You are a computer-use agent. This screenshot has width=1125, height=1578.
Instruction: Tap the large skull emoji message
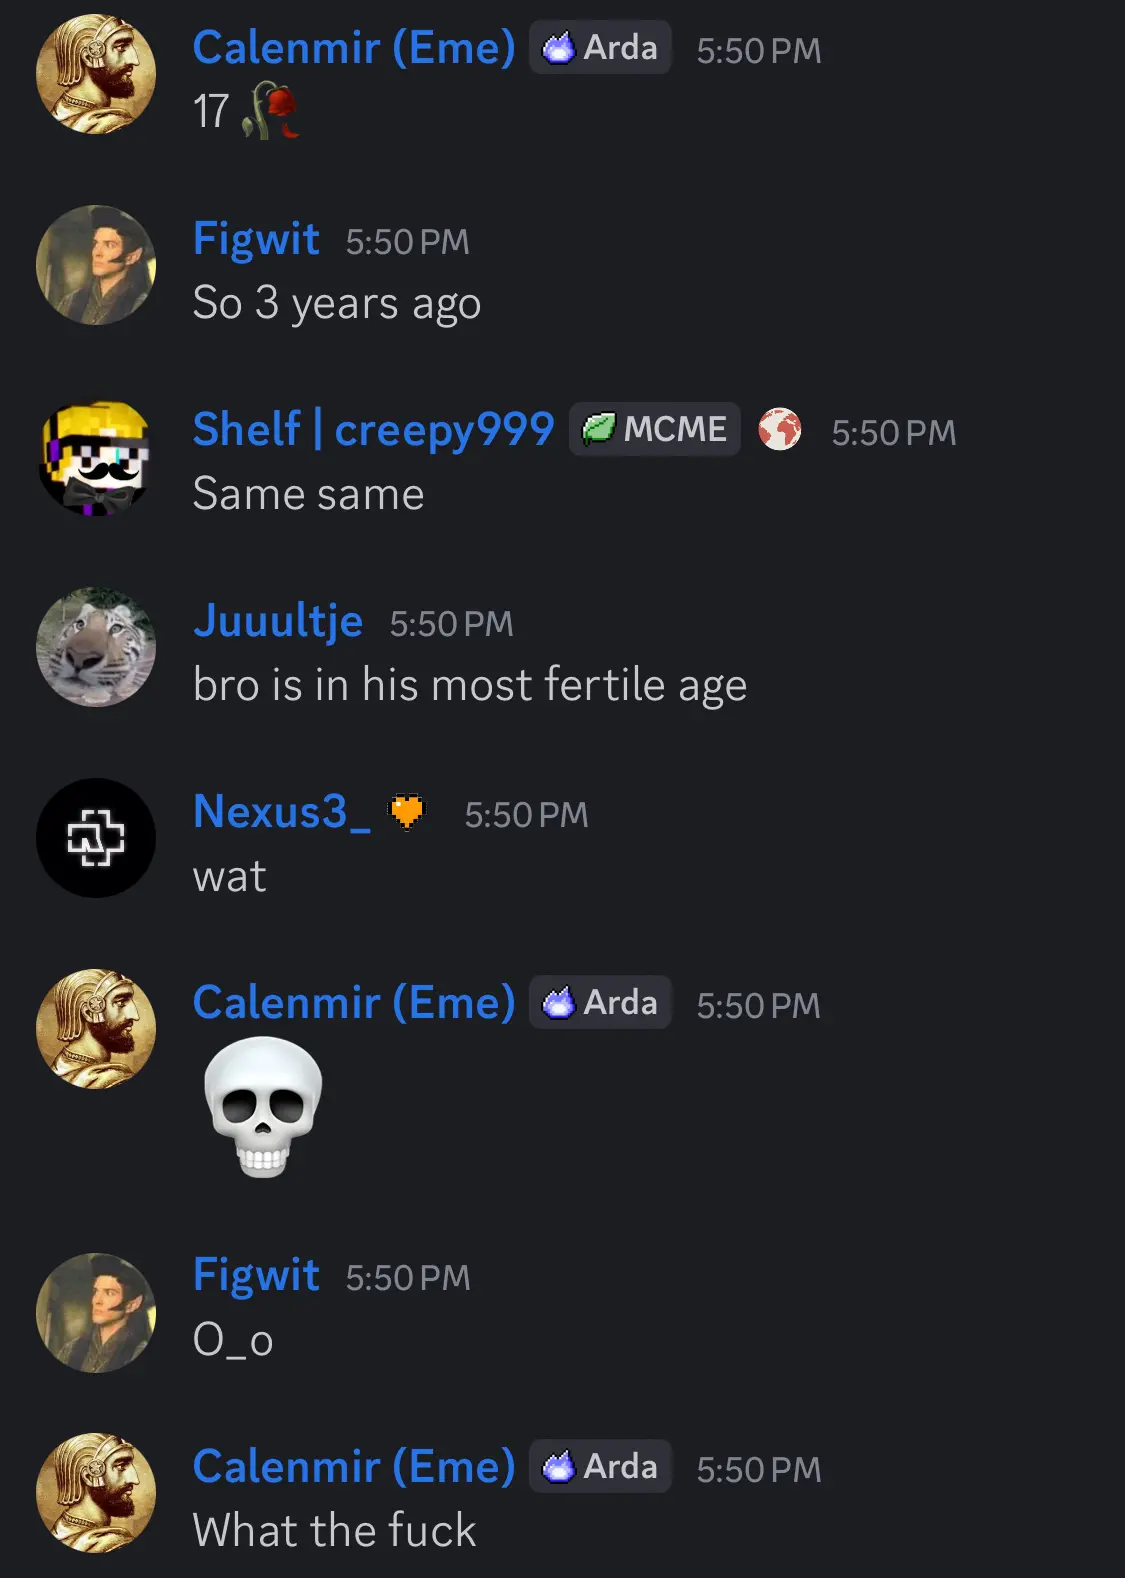pos(263,1106)
